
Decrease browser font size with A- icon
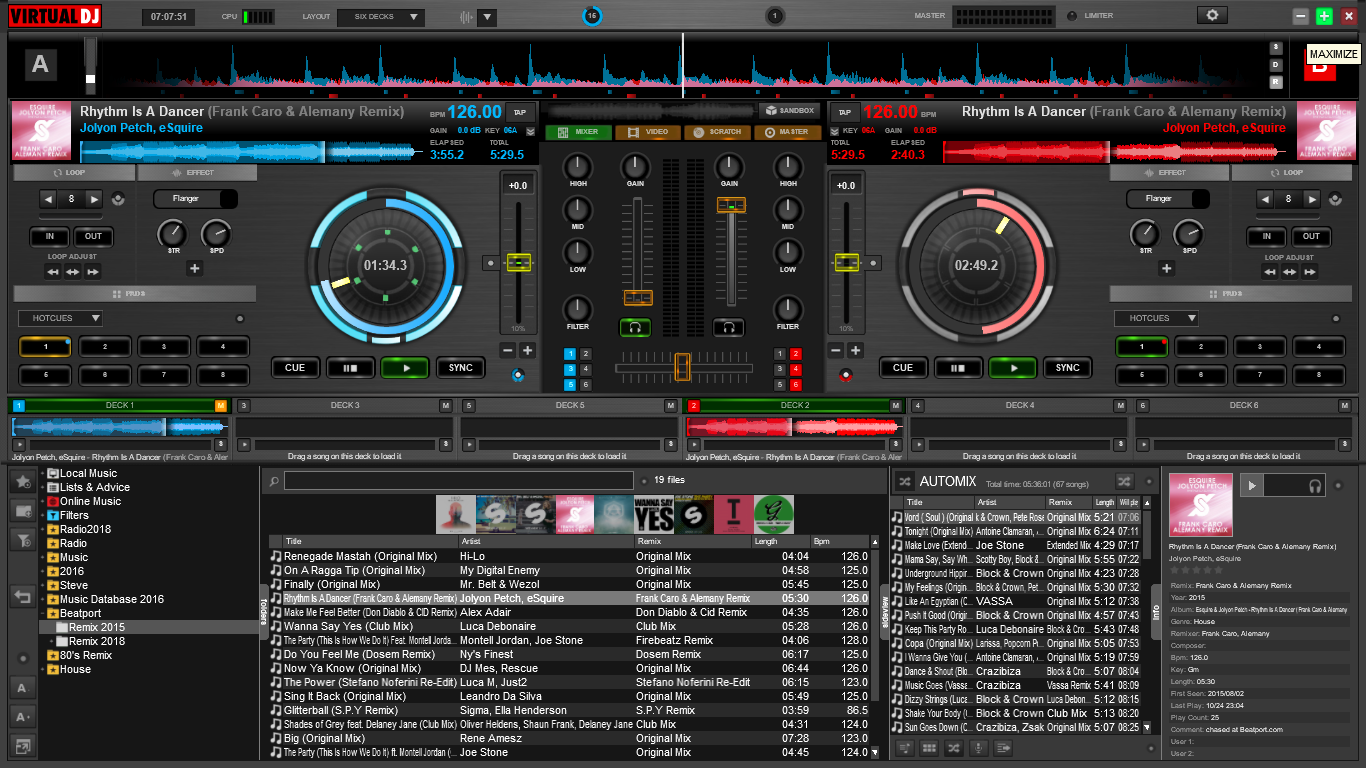click(22, 687)
